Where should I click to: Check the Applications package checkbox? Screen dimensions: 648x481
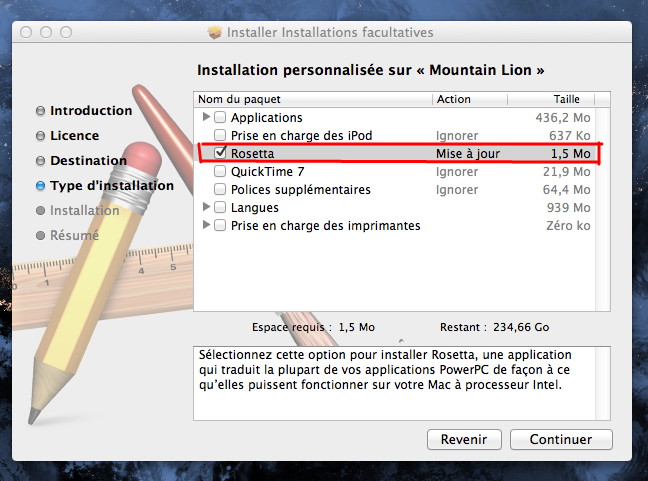click(220, 117)
